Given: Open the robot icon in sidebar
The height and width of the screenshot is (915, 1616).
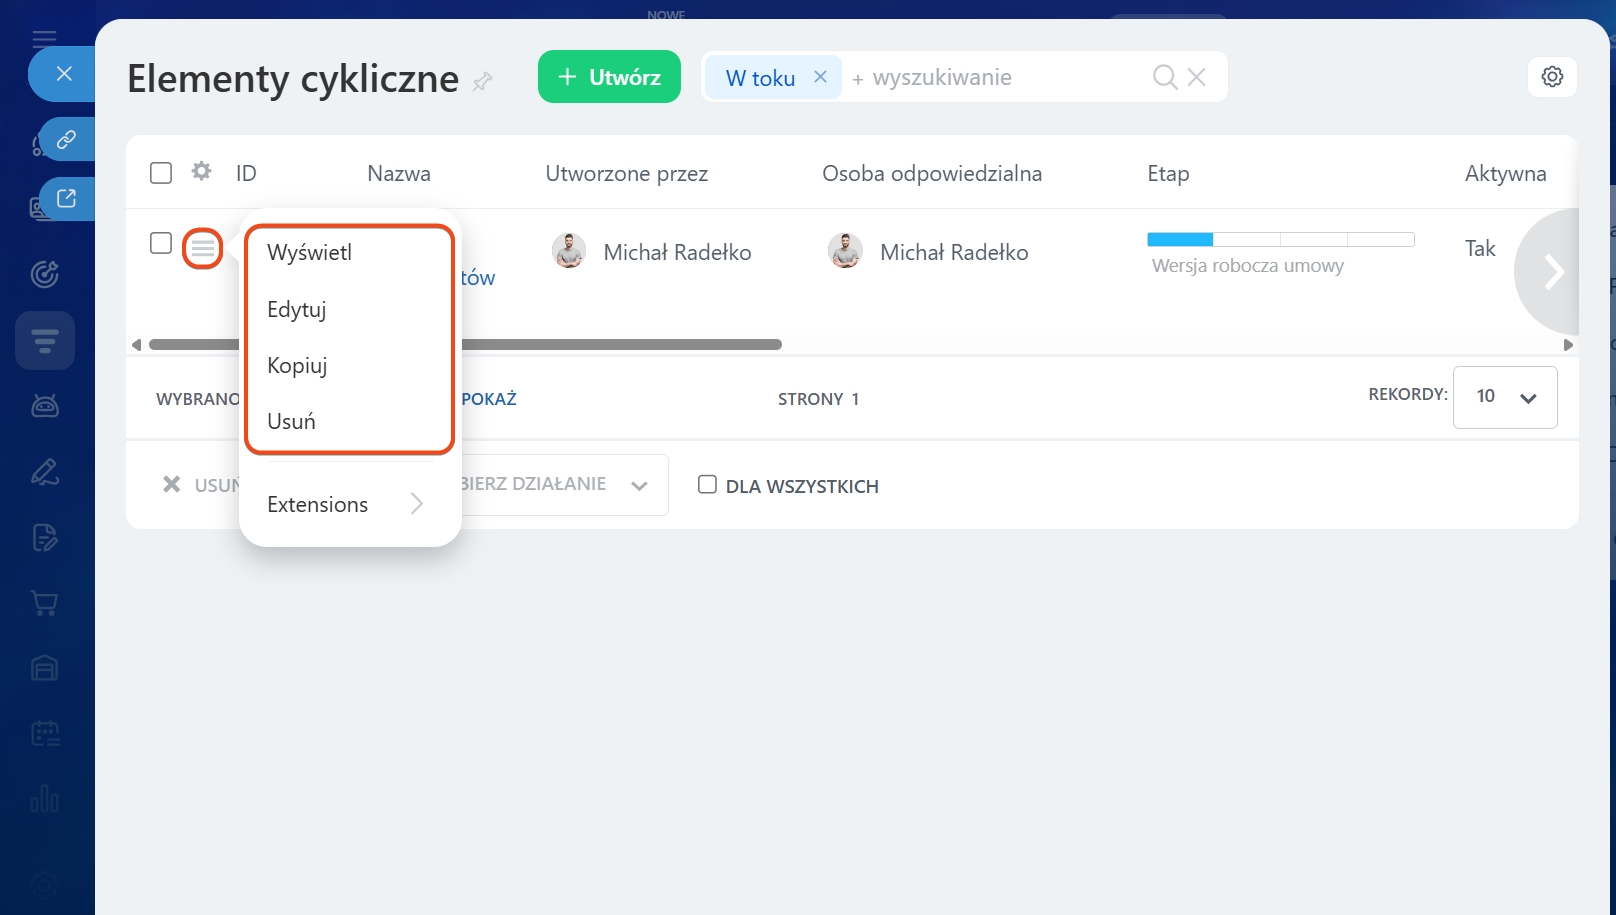Looking at the screenshot, I should 45,405.
